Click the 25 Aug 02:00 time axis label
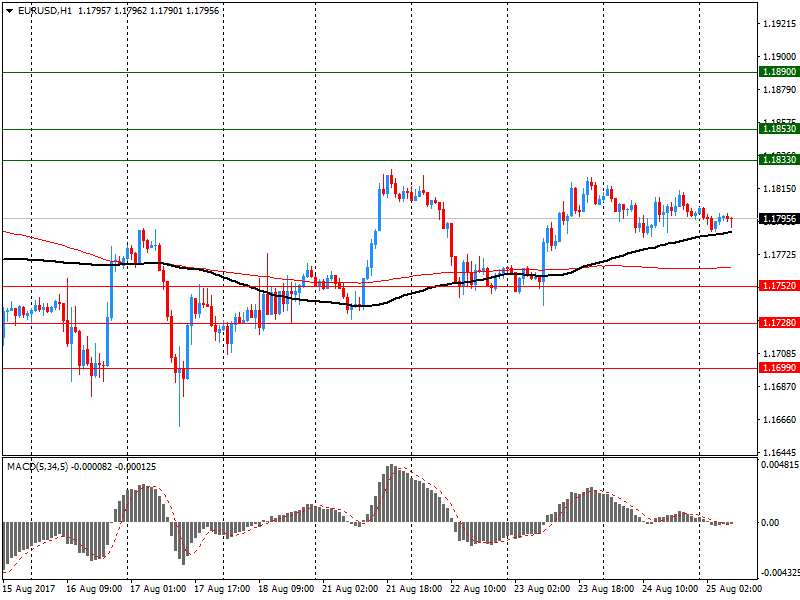 [x=734, y=589]
